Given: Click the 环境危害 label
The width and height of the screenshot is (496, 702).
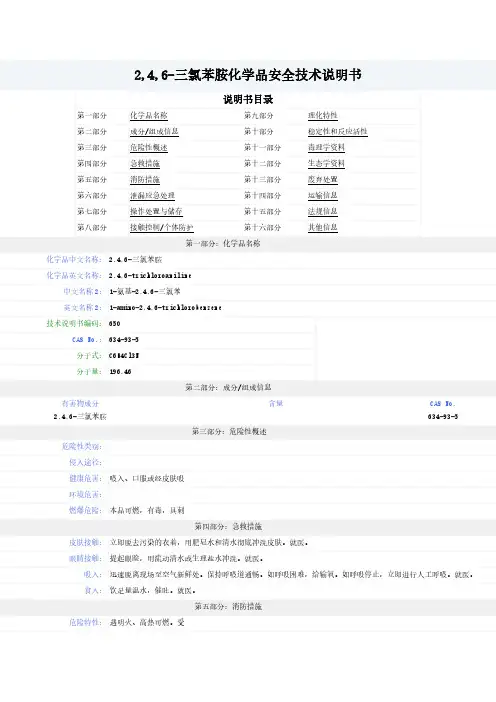Looking at the screenshot, I should pyautogui.click(x=86, y=495).
